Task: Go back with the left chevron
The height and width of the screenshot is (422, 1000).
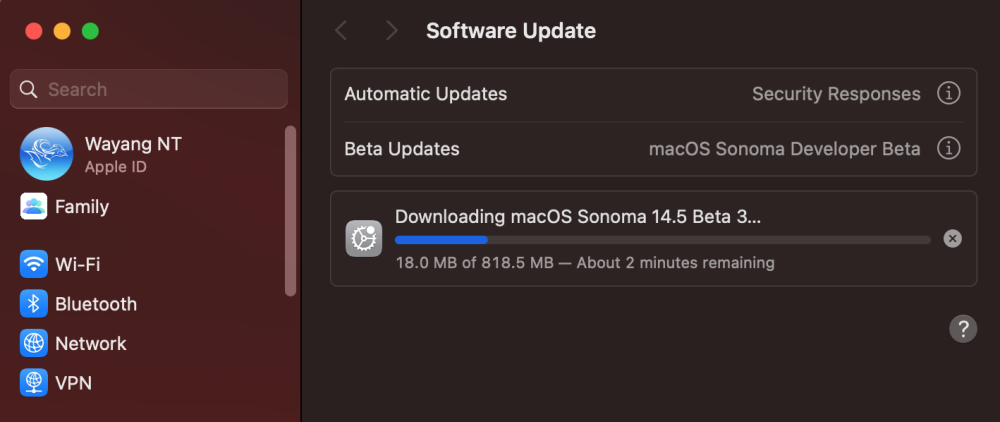Action: tap(341, 30)
